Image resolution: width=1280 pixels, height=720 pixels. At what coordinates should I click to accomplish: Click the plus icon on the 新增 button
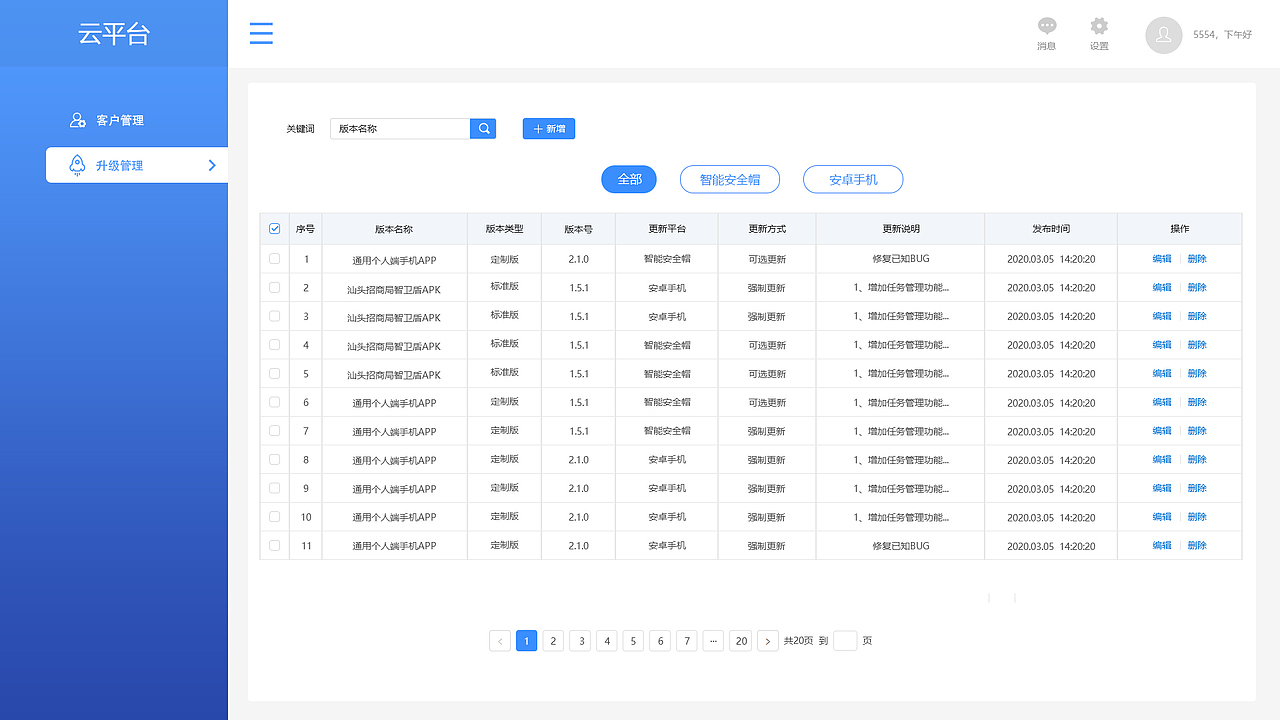click(537, 128)
